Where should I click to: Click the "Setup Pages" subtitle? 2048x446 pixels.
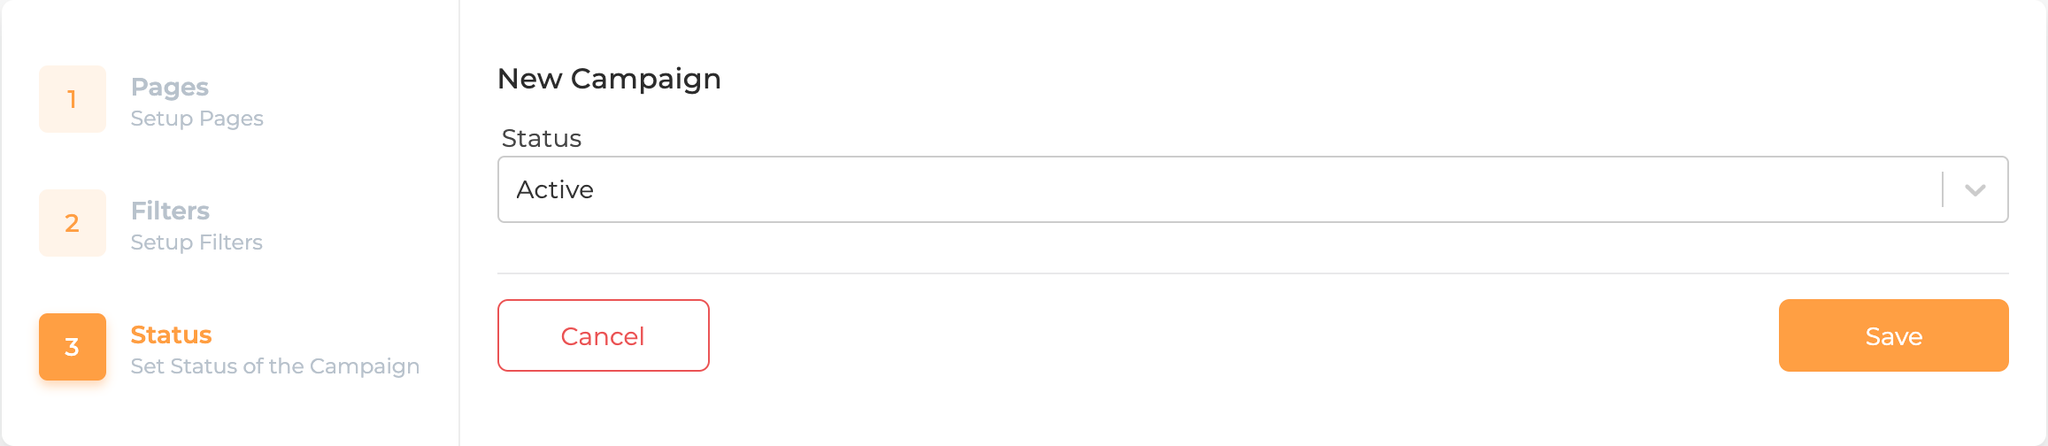point(197,119)
